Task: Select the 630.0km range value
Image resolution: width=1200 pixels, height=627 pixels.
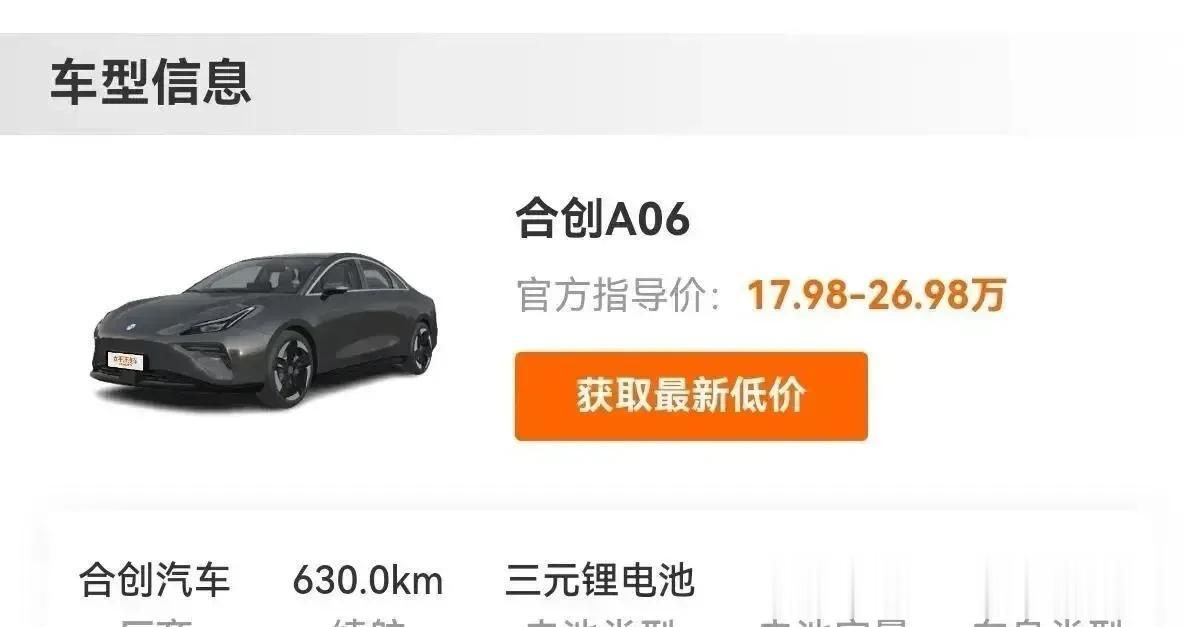Action: tap(367, 580)
